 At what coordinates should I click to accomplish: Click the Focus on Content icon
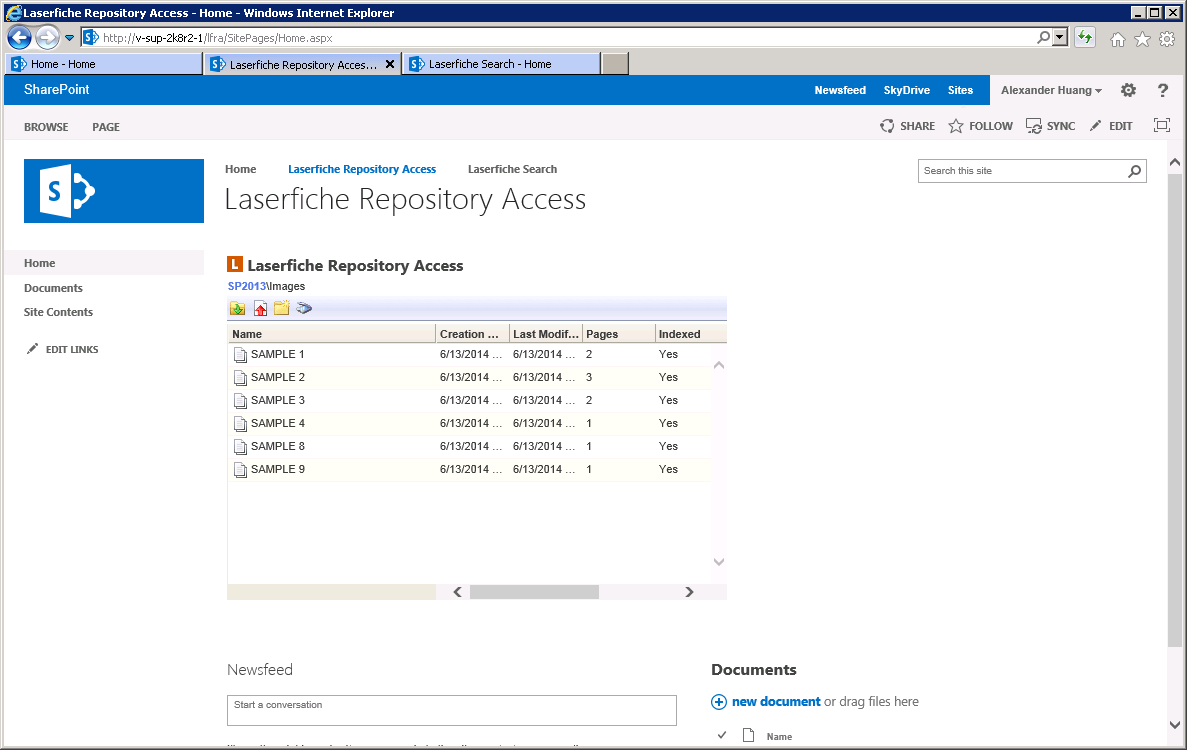point(1161,126)
